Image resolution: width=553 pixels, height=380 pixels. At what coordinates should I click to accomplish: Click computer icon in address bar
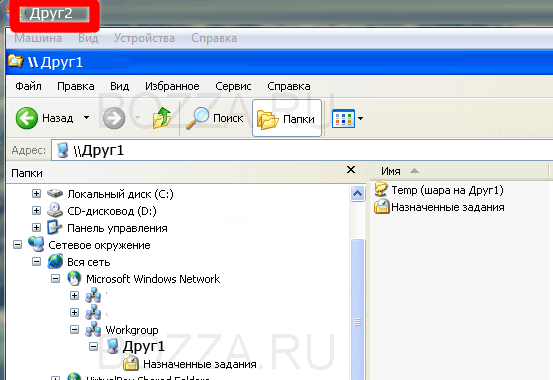click(63, 150)
